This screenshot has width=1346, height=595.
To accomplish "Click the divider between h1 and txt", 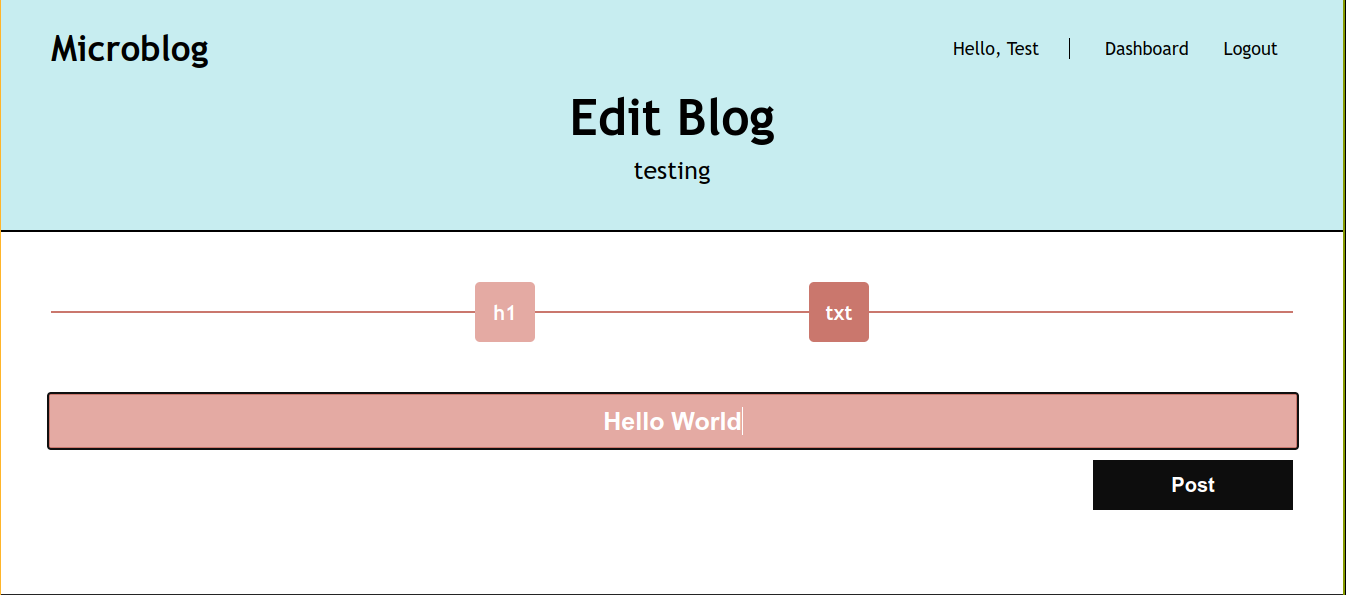I will (672, 312).
